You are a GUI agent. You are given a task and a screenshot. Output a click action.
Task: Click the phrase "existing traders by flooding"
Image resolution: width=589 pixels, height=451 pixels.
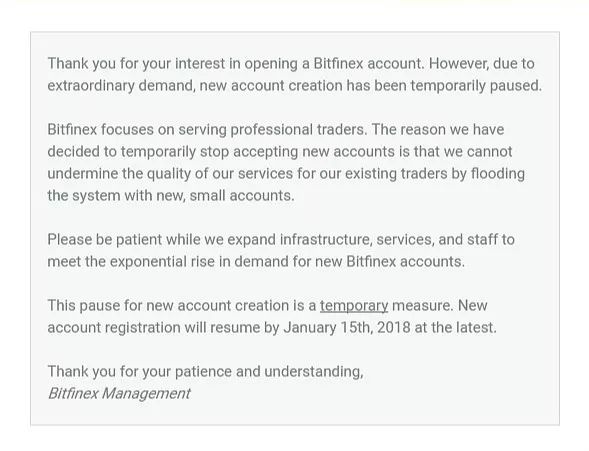pos(435,173)
